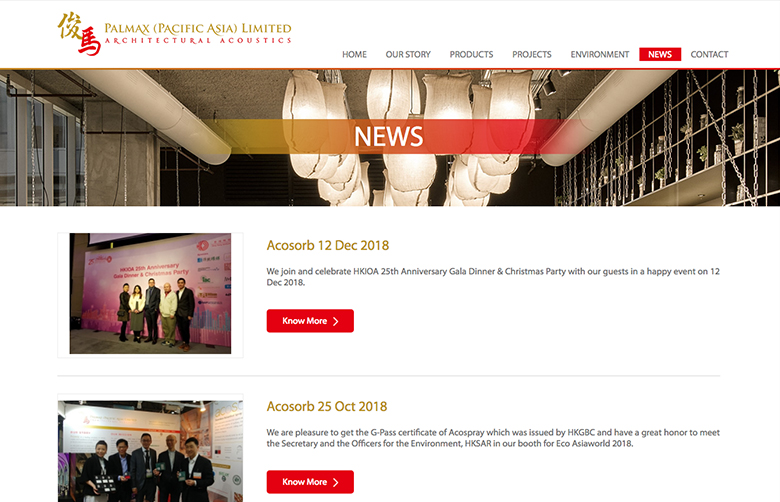Click the Acosorb 25 Oct 2018 headline
Screen dimensions: 780x502
tap(327, 406)
